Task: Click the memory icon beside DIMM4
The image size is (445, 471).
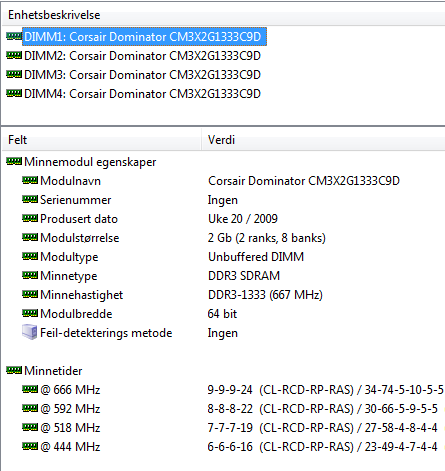Action: tap(14, 93)
